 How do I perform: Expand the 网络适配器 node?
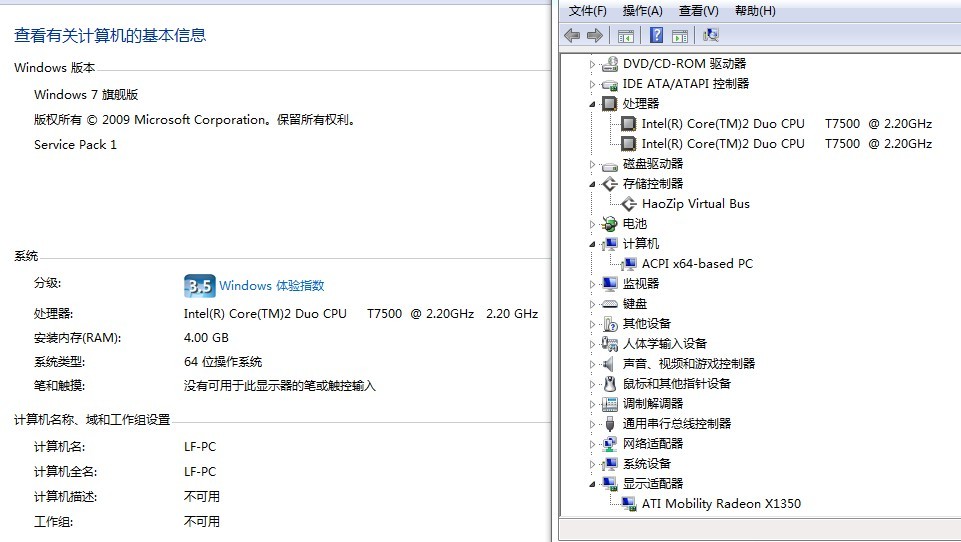coord(592,444)
